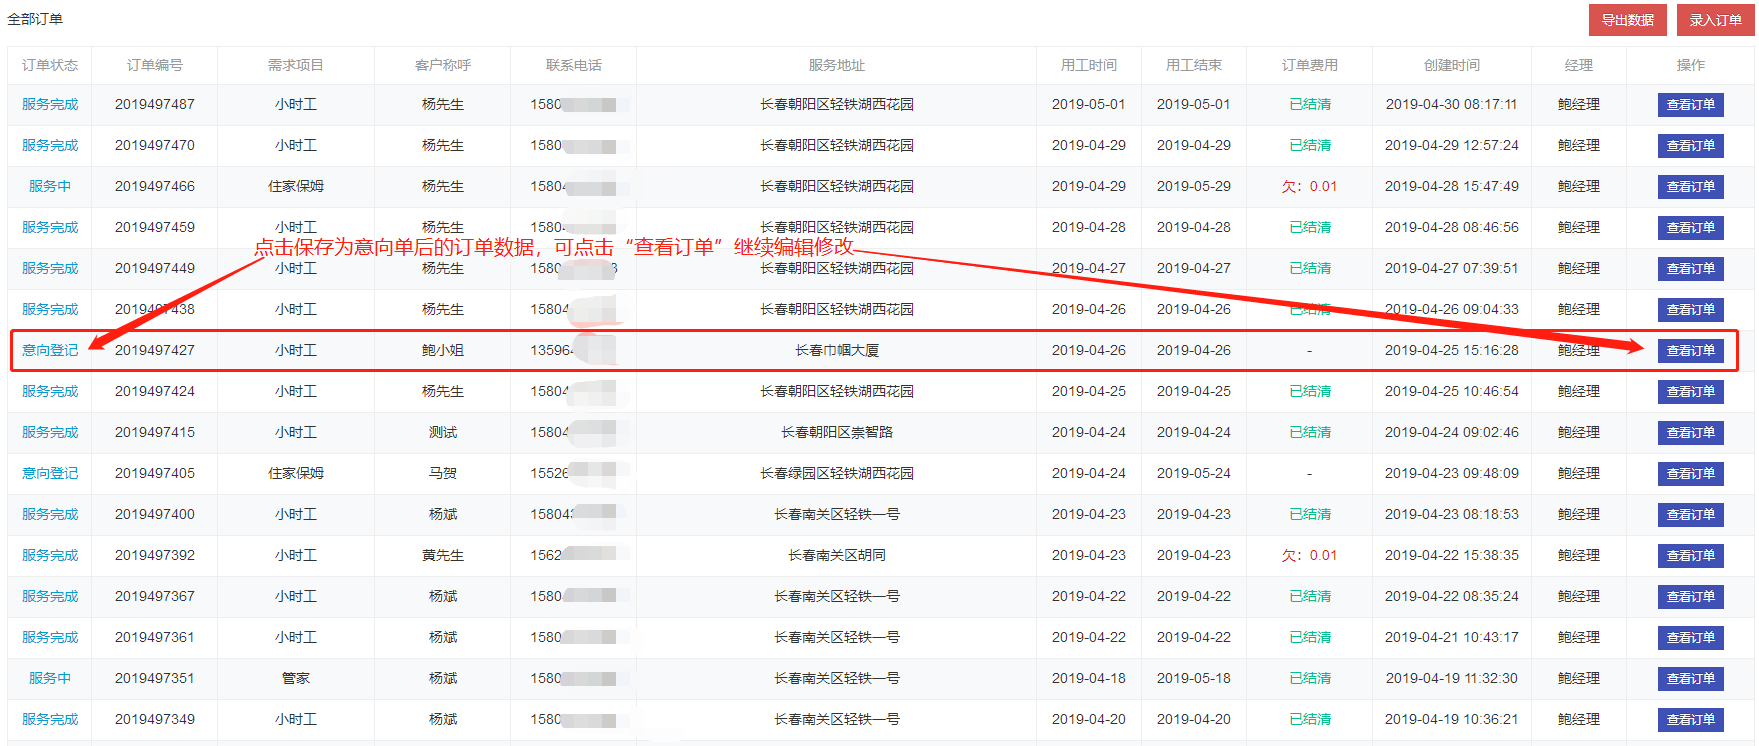Viewport: 1759px width, 746px height.
Task: Click the 联系电话 column header
Action: tap(574, 65)
